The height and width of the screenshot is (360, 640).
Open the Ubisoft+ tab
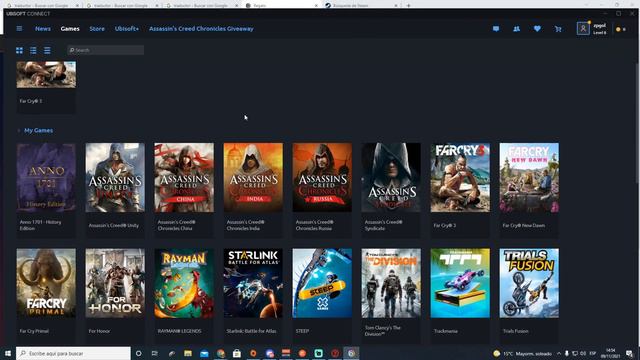coord(127,29)
